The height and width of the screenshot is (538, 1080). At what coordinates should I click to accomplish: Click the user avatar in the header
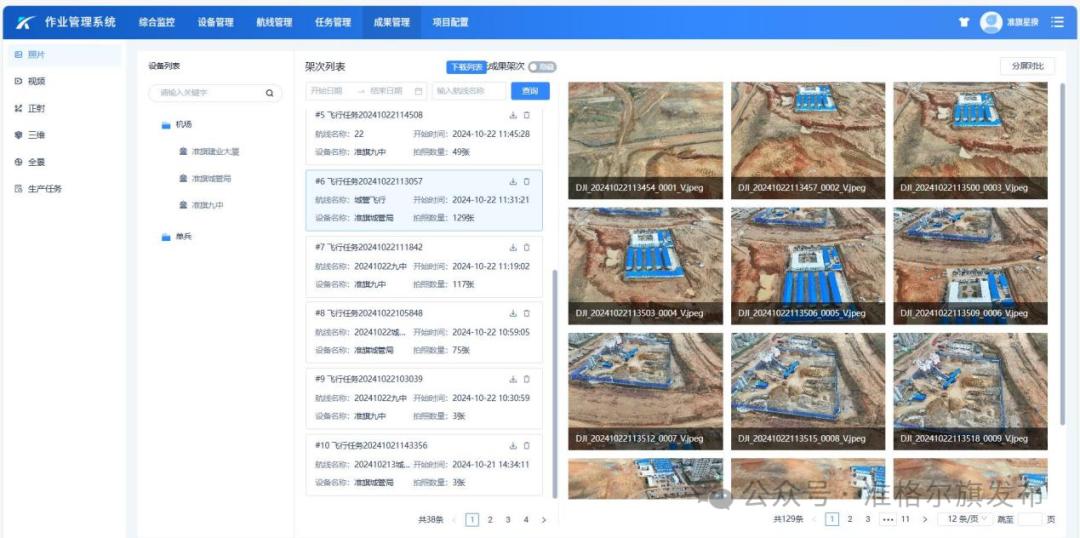pyautogui.click(x=991, y=22)
